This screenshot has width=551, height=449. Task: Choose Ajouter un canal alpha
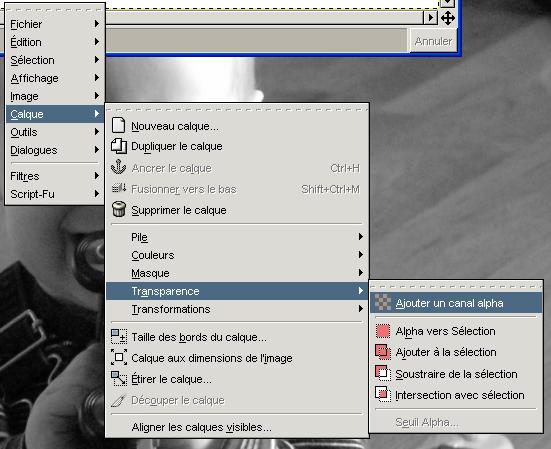coord(456,303)
